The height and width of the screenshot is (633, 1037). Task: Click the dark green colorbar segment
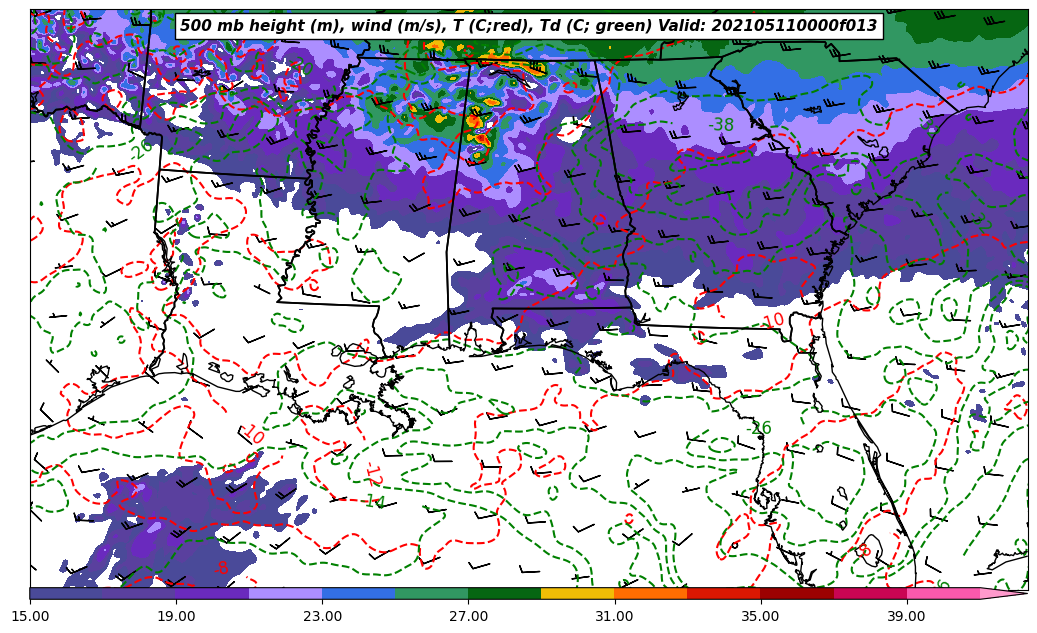pos(504,593)
